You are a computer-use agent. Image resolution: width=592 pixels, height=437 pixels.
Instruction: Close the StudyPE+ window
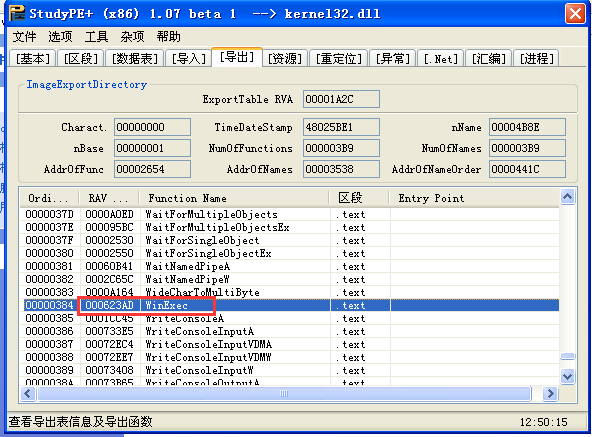[x=575, y=14]
